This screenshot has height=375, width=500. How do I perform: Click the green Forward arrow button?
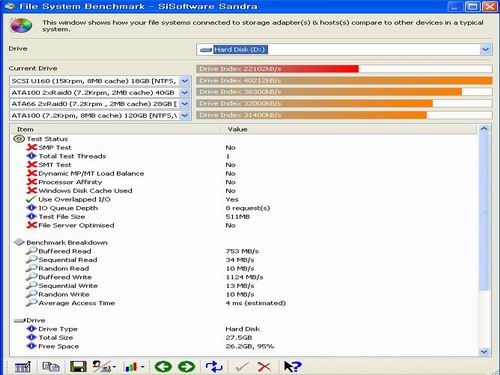click(x=187, y=367)
